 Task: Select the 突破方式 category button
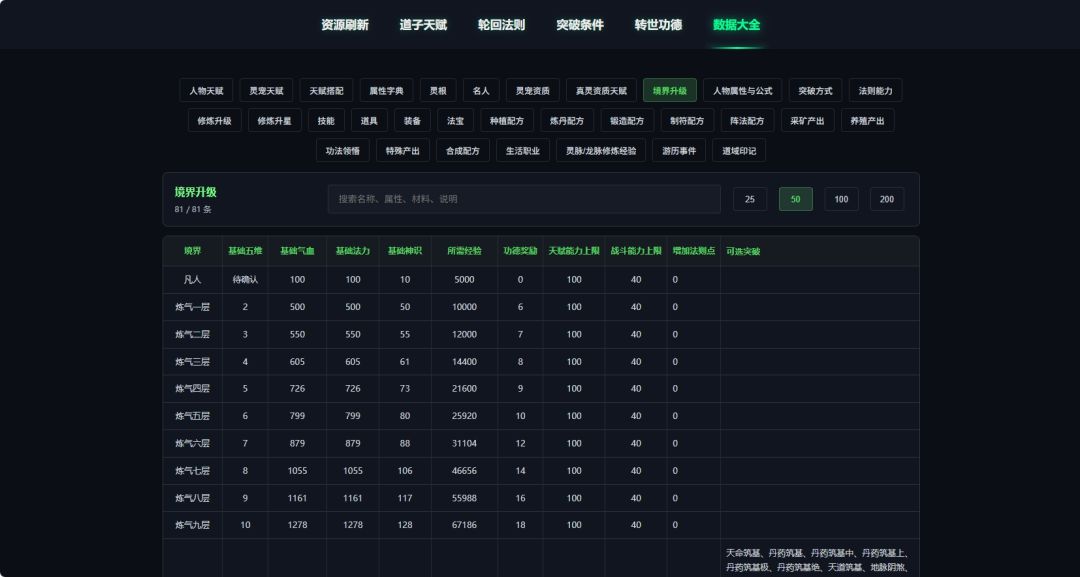pos(816,90)
